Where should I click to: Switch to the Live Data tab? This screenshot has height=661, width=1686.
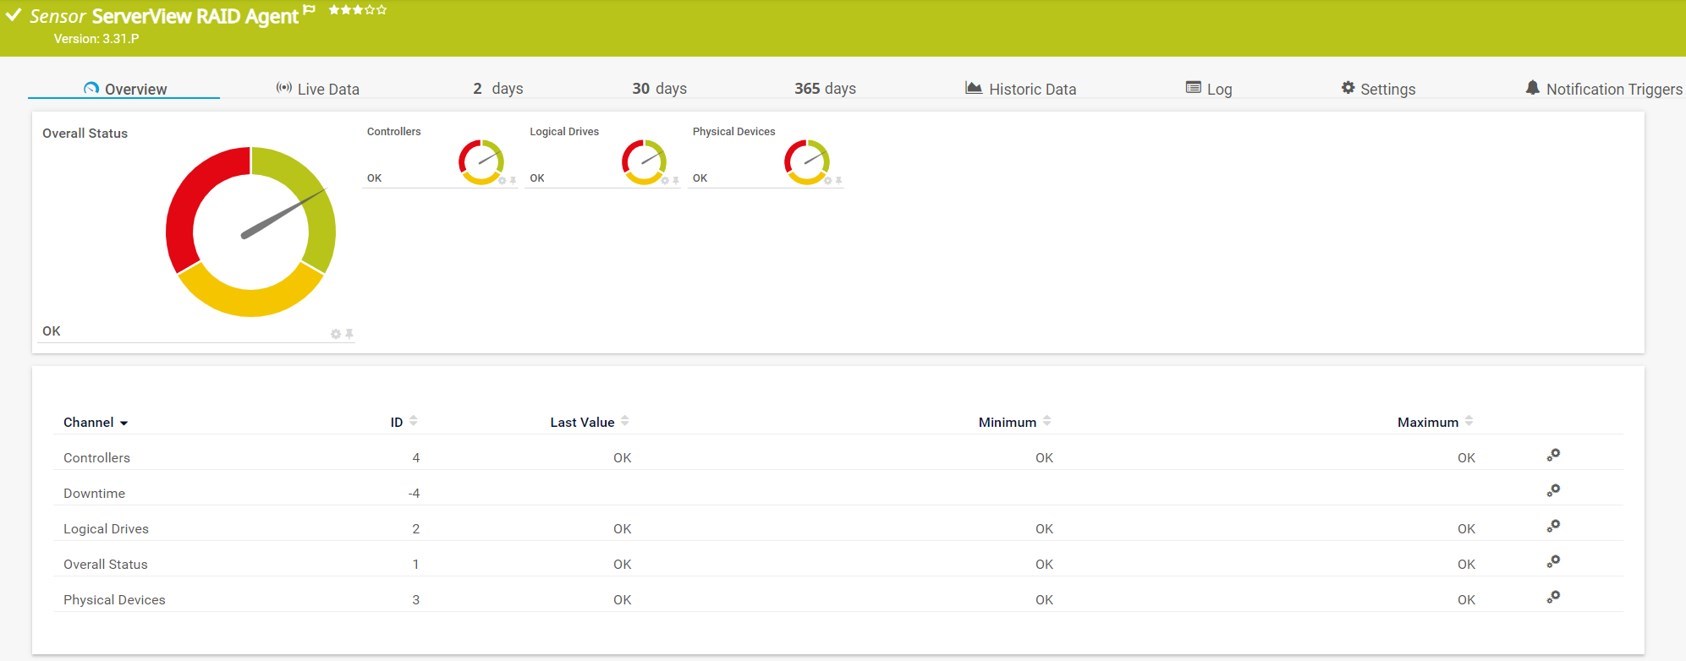(318, 89)
